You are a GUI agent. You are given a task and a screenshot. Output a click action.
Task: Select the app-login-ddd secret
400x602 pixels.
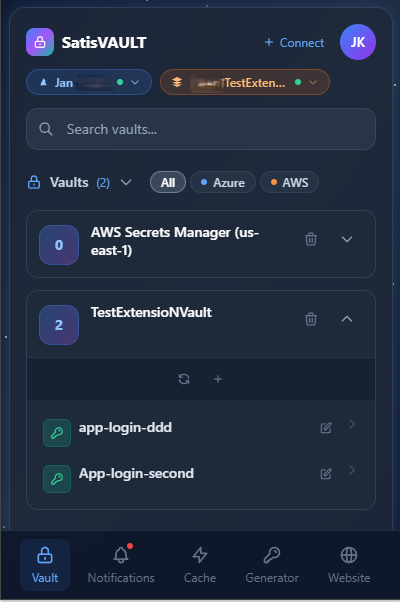coord(125,428)
